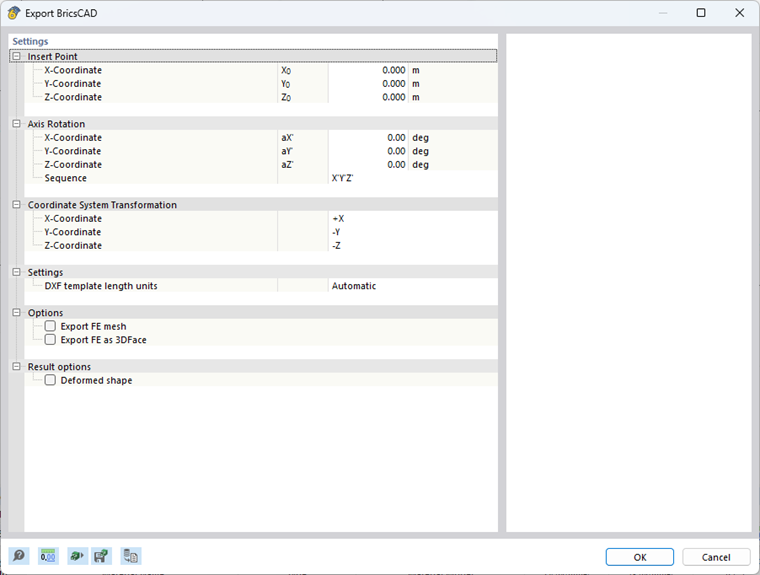Image resolution: width=760 pixels, height=575 pixels.
Task: Click the Insert Point section header text
Action: pyautogui.click(x=52, y=56)
